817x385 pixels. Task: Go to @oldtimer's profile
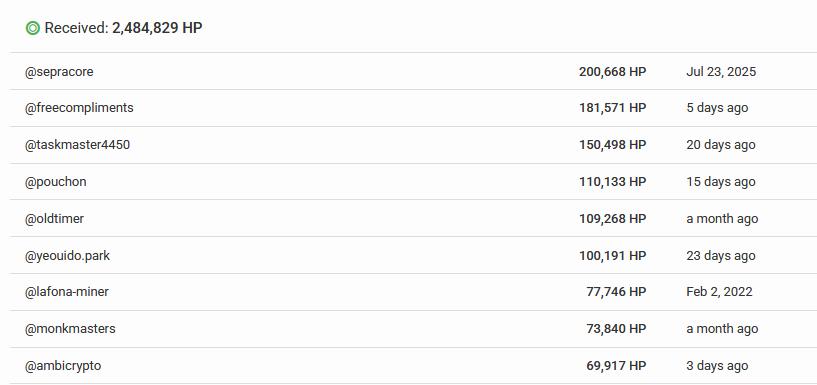54,219
